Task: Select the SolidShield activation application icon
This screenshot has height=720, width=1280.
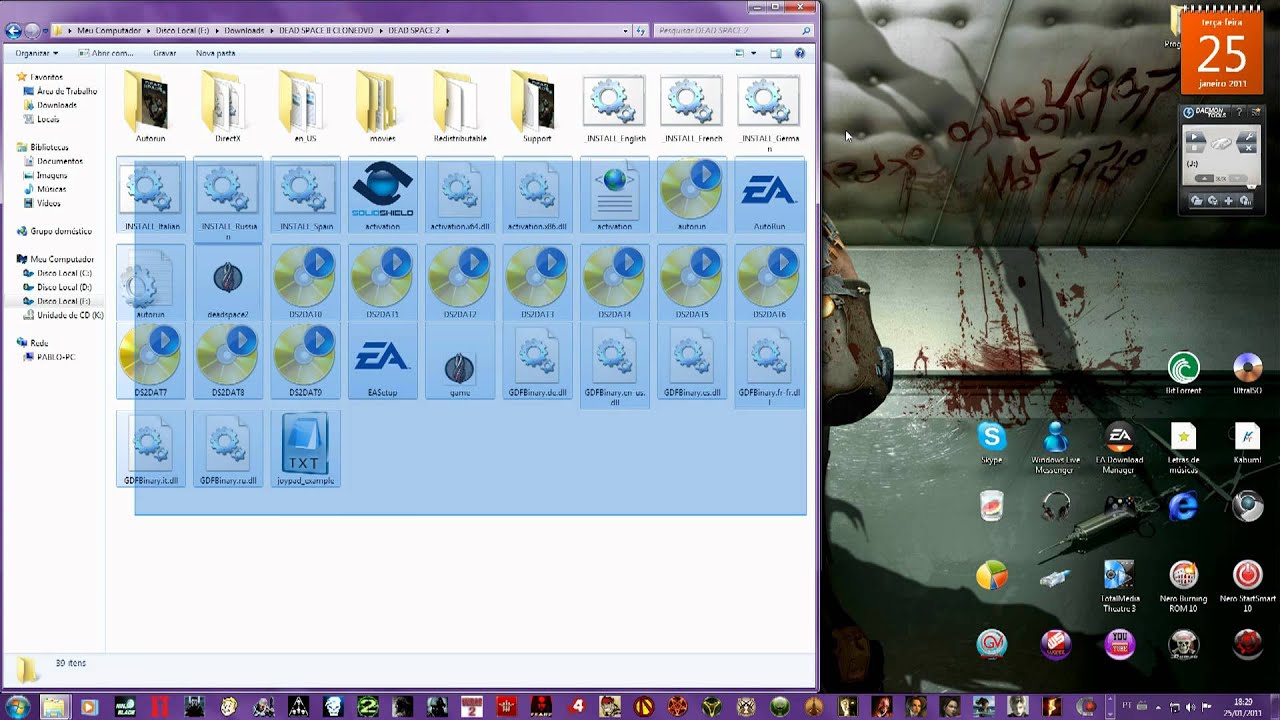Action: tap(382, 195)
